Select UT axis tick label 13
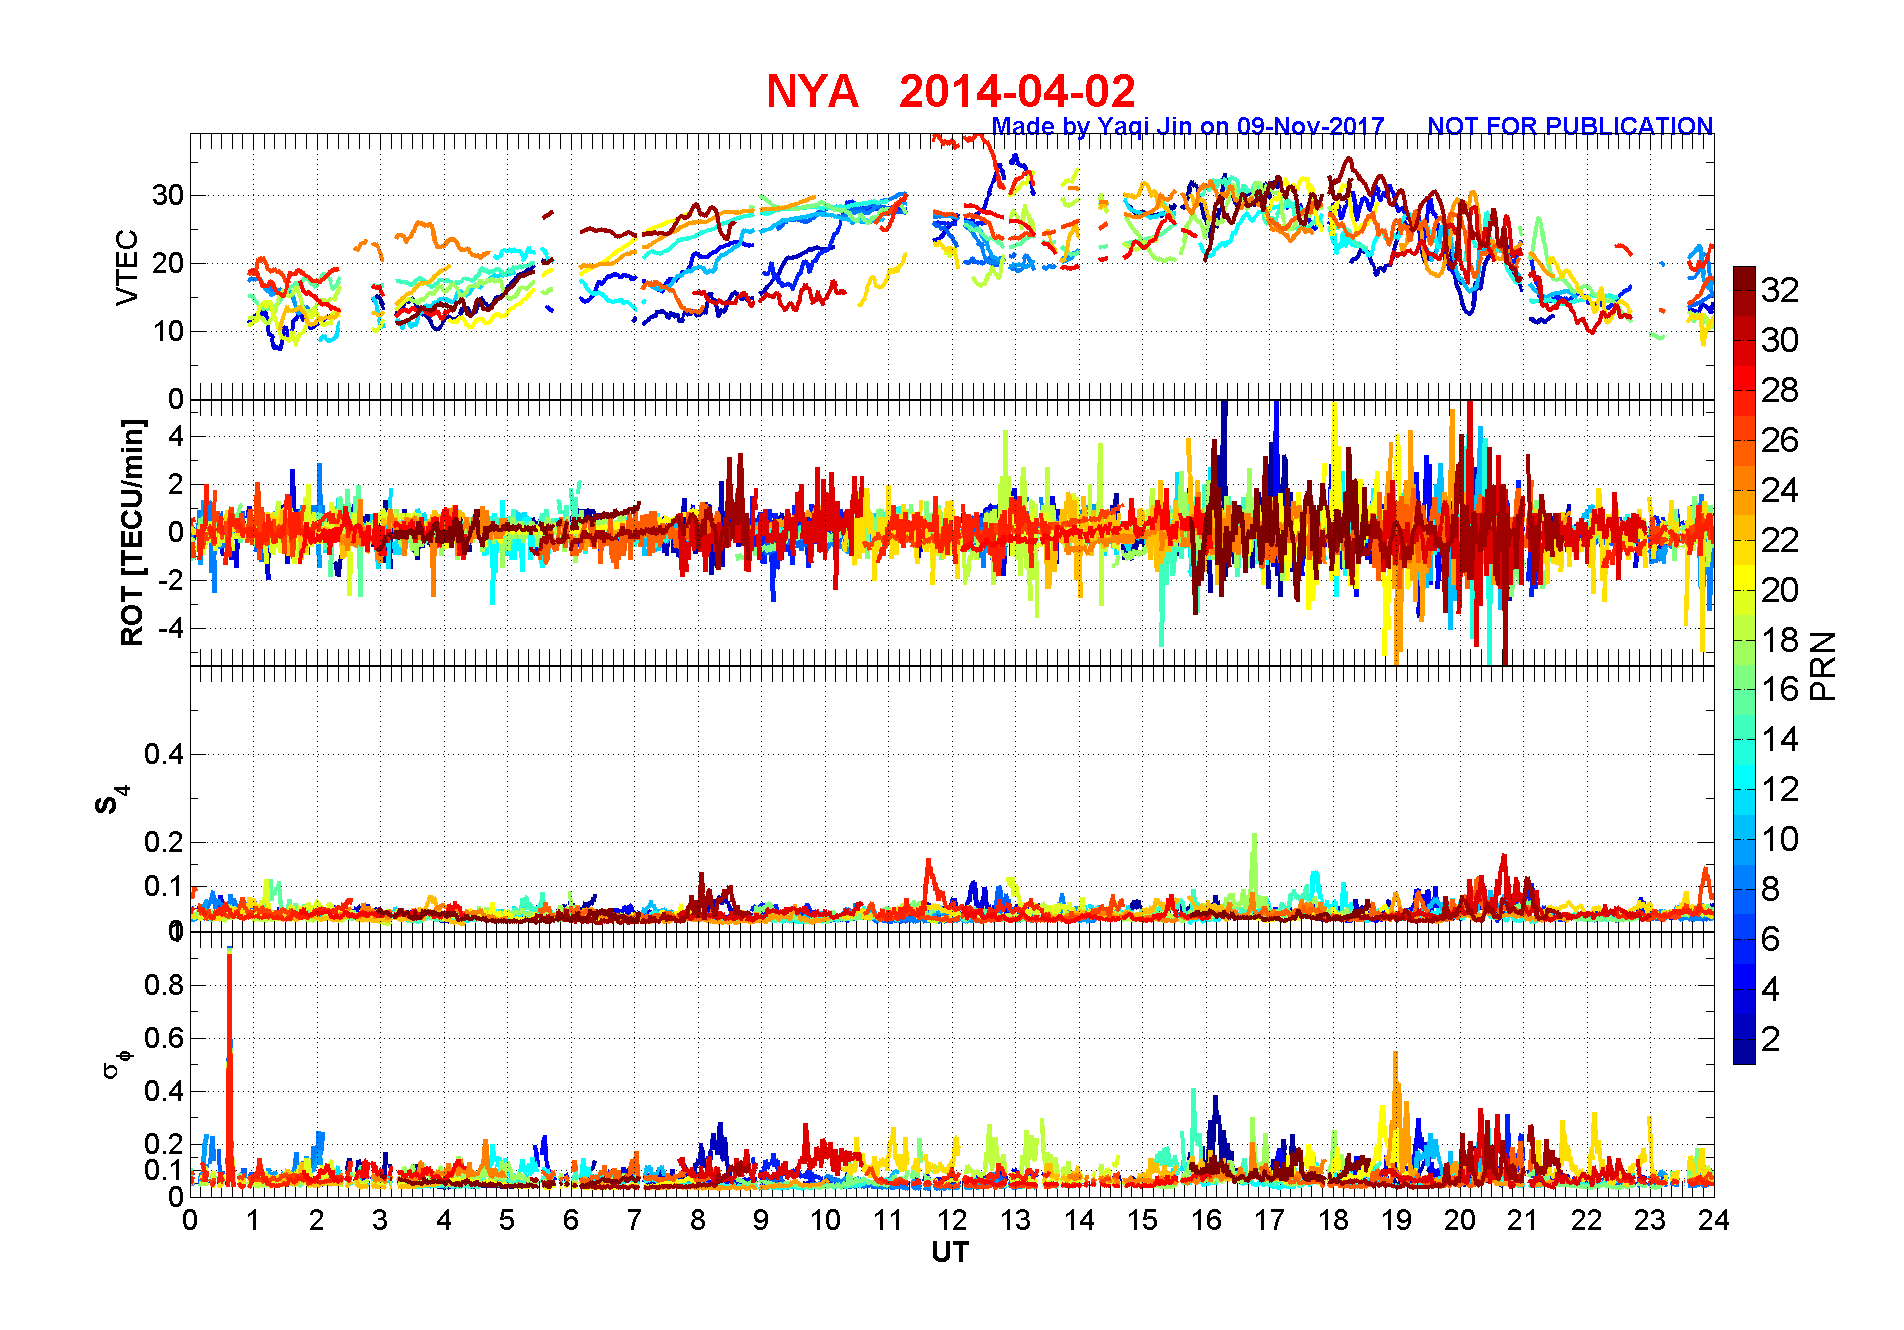1904x1330 pixels. tap(1015, 1220)
